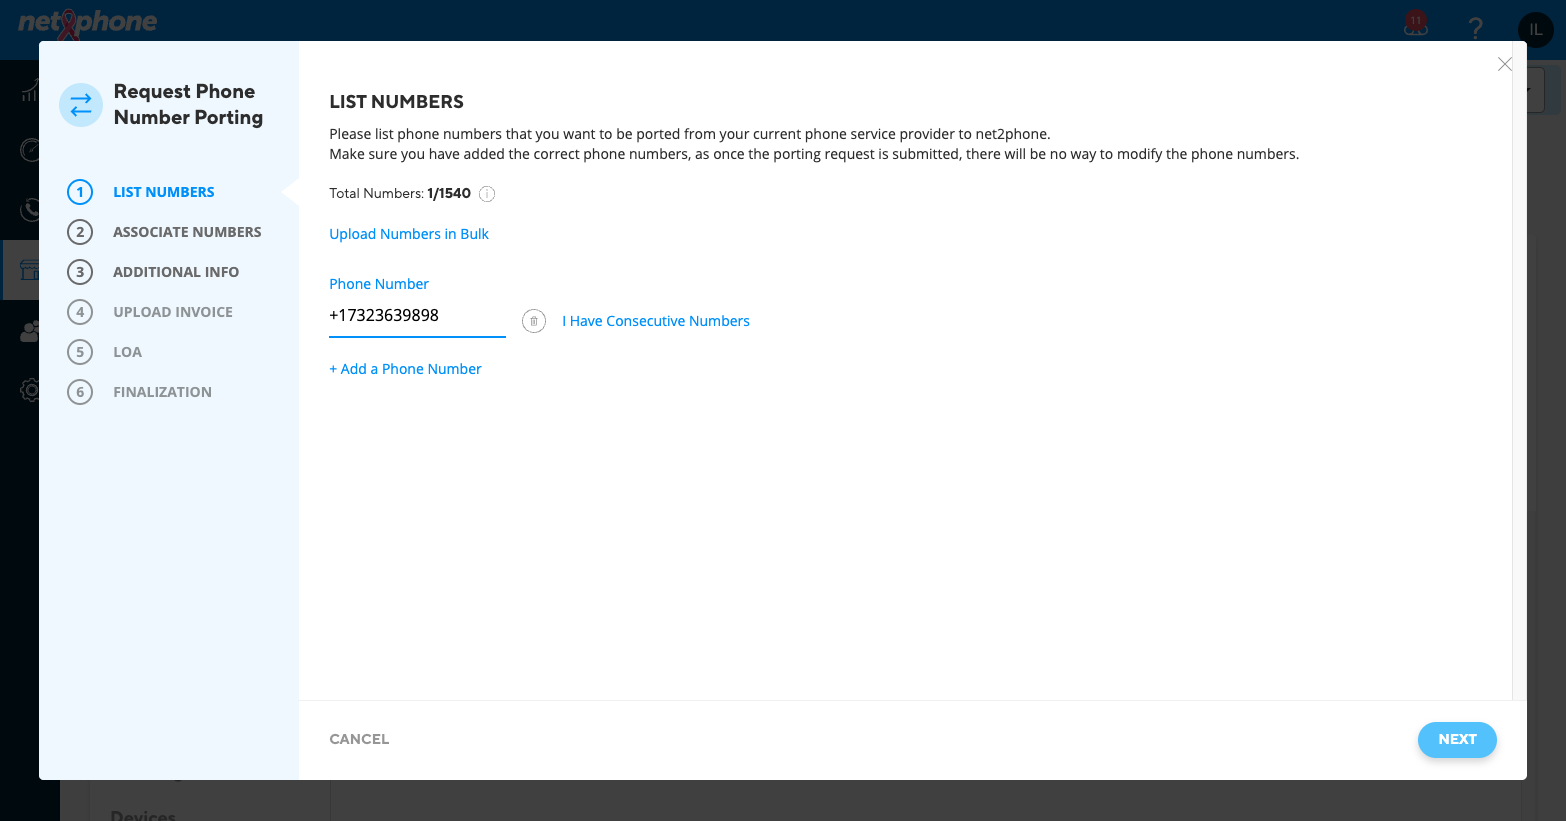Open the notifications icon with the red badge
This screenshot has width=1566, height=821.
[x=1416, y=24]
